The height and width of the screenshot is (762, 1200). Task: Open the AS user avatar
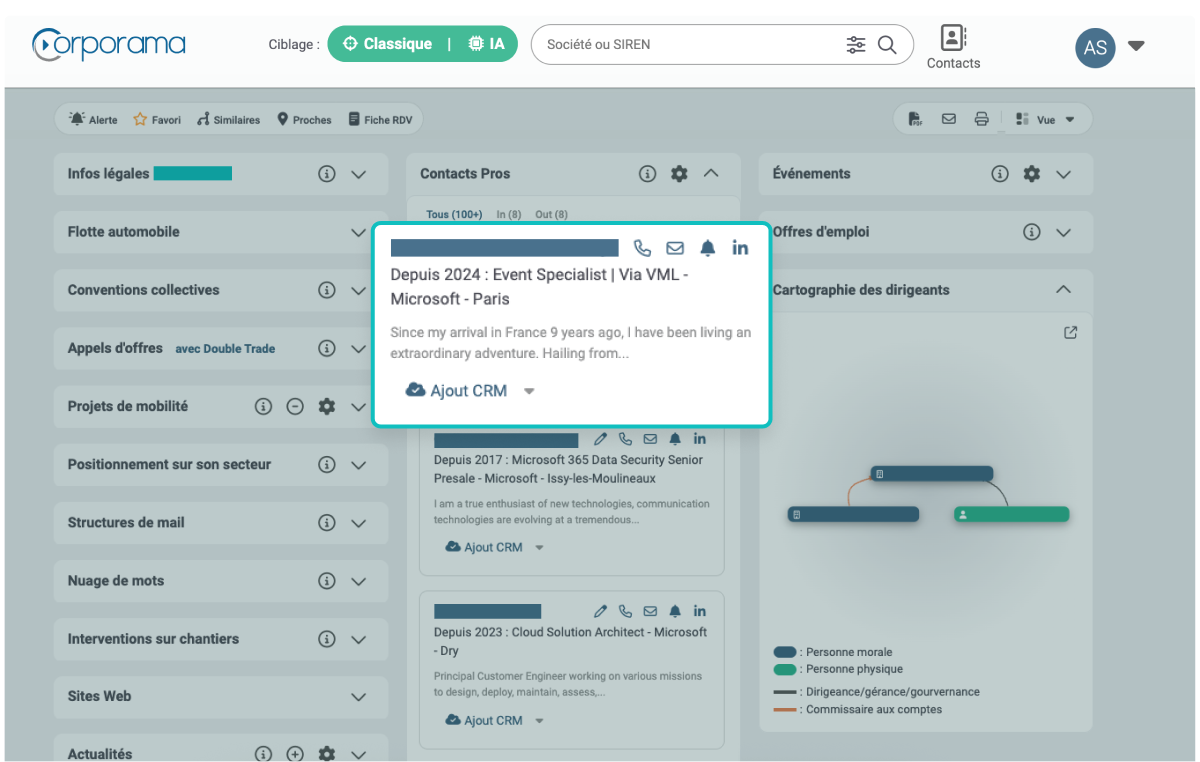pos(1095,47)
